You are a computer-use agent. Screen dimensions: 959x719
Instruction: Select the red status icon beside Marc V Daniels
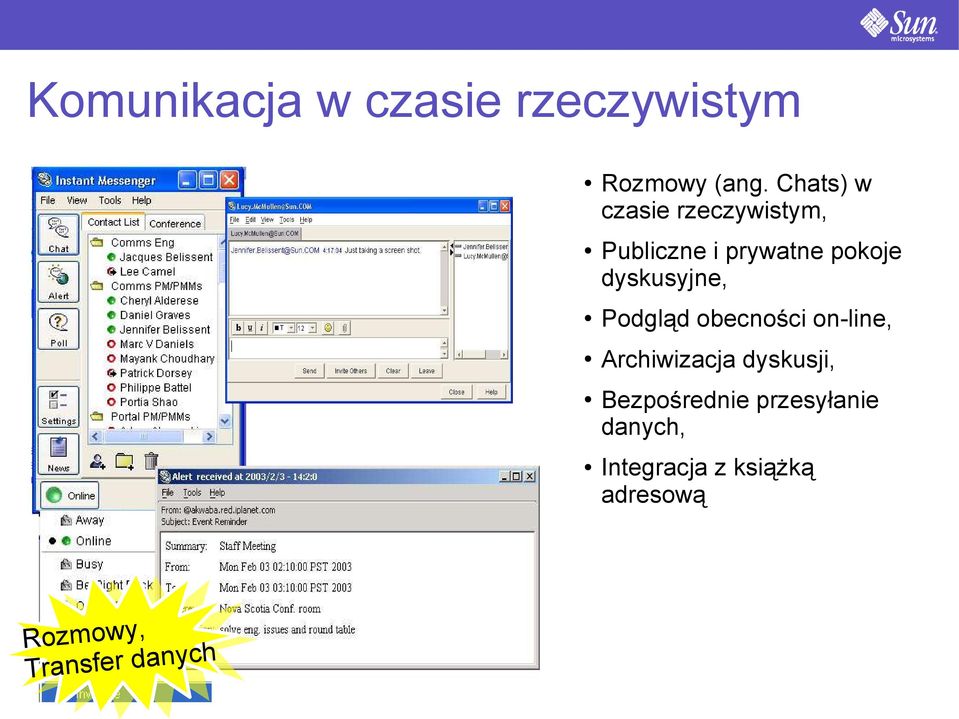coord(111,344)
